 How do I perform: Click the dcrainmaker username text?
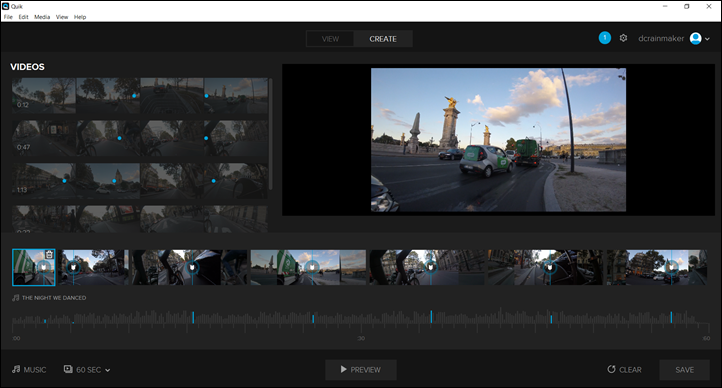click(661, 39)
